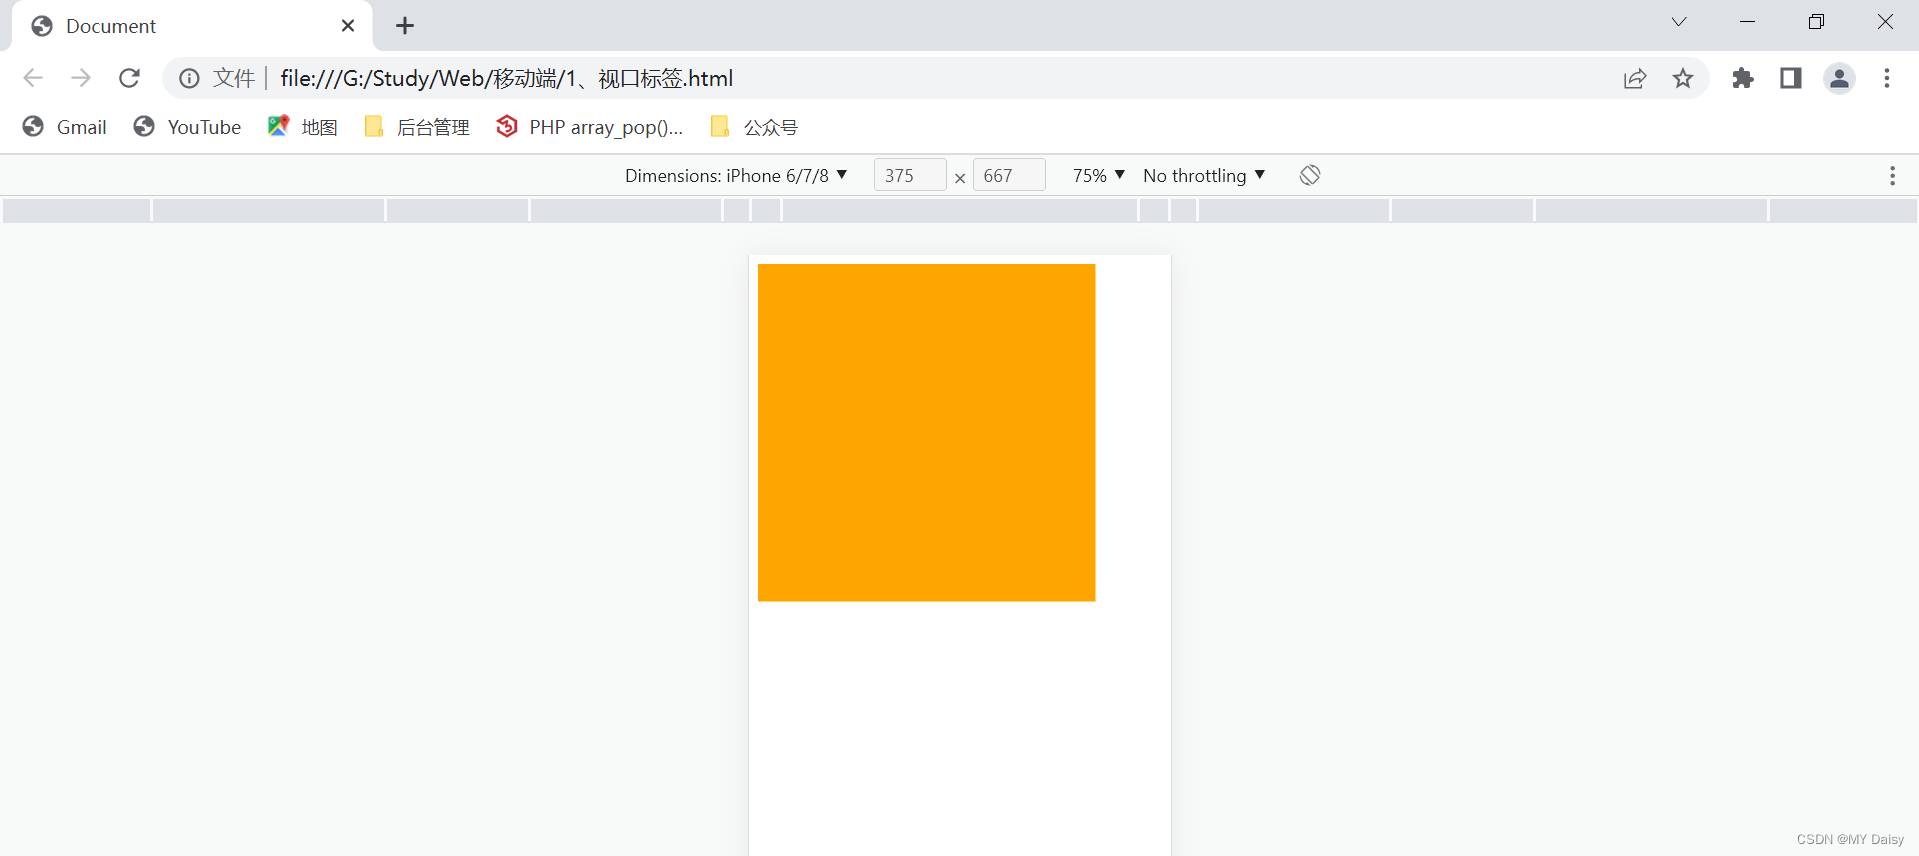Open the Extensions puzzle icon
This screenshot has height=856, width=1919.
point(1743,78)
